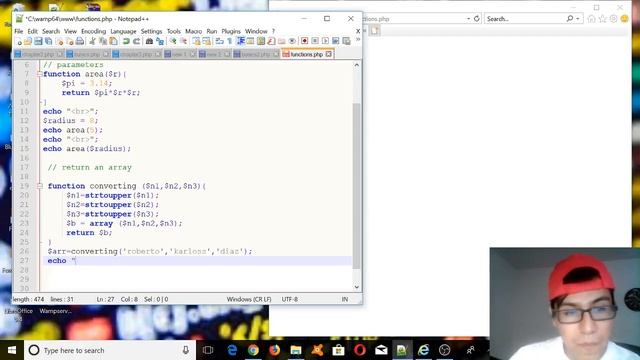This screenshot has width=640, height=360.
Task: Click the Stop Recording macro icon
Action: coord(315,41)
